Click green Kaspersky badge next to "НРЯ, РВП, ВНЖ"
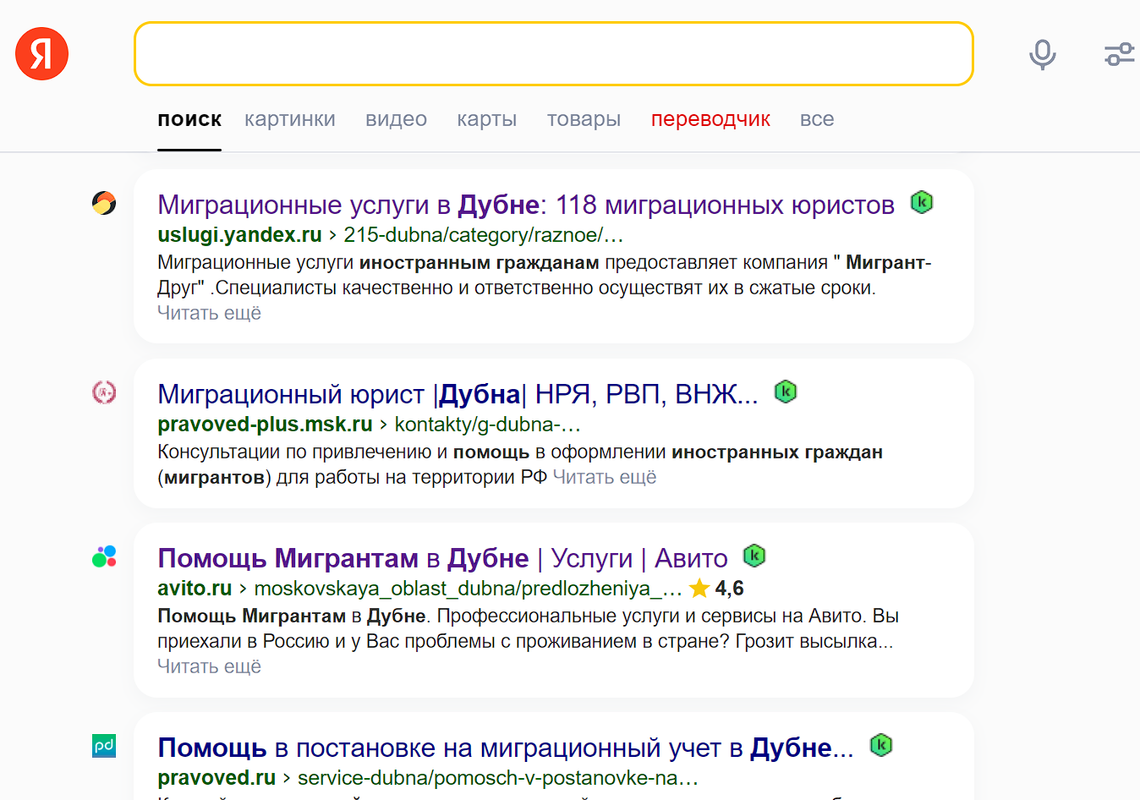The width and height of the screenshot is (1140, 800). point(785,392)
